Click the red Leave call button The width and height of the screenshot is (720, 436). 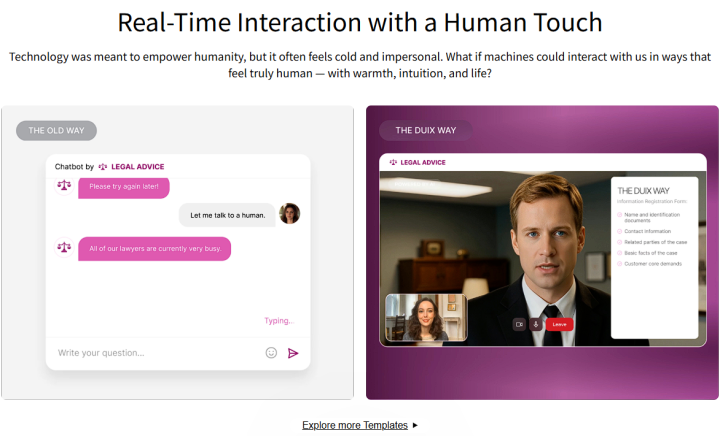tap(559, 324)
